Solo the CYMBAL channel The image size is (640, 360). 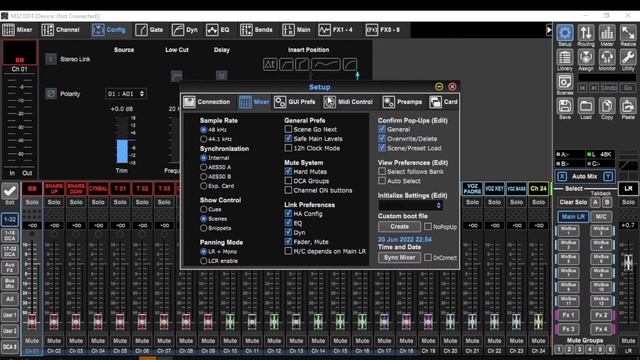[98, 202]
